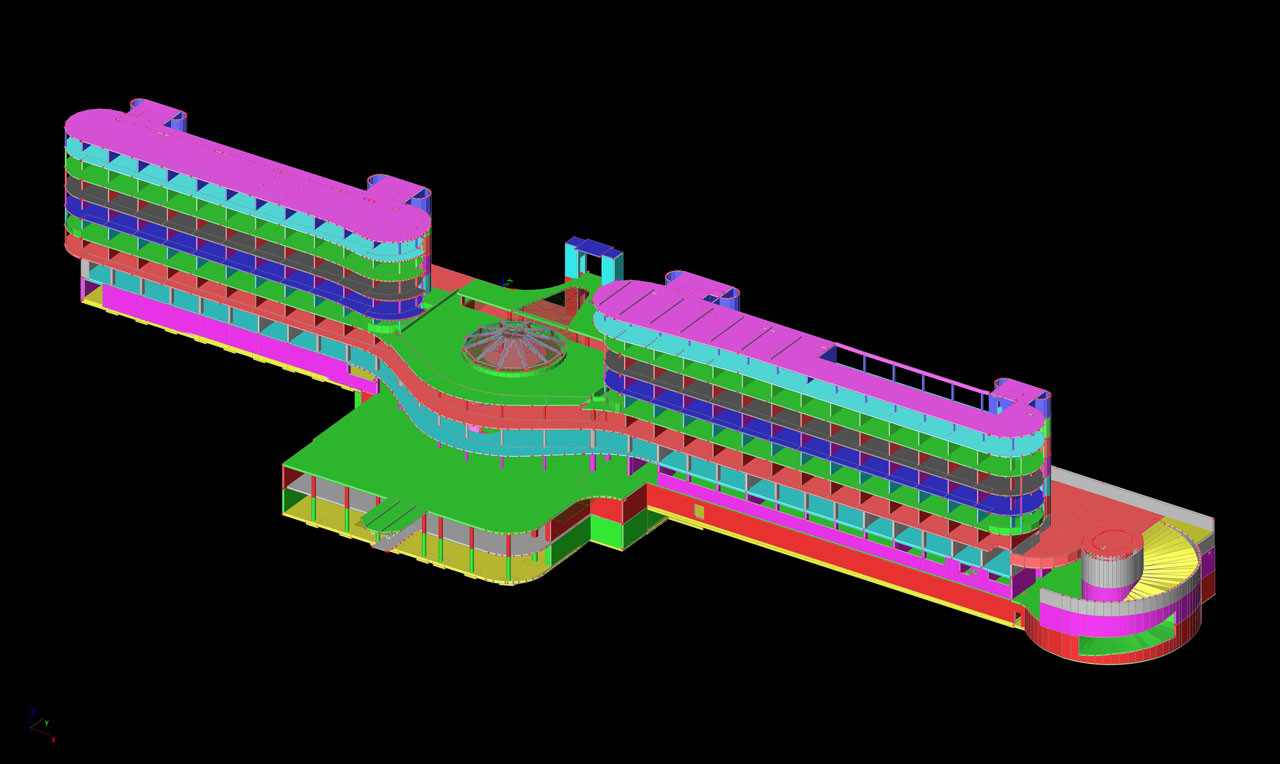Click the red X axis label

point(53,740)
